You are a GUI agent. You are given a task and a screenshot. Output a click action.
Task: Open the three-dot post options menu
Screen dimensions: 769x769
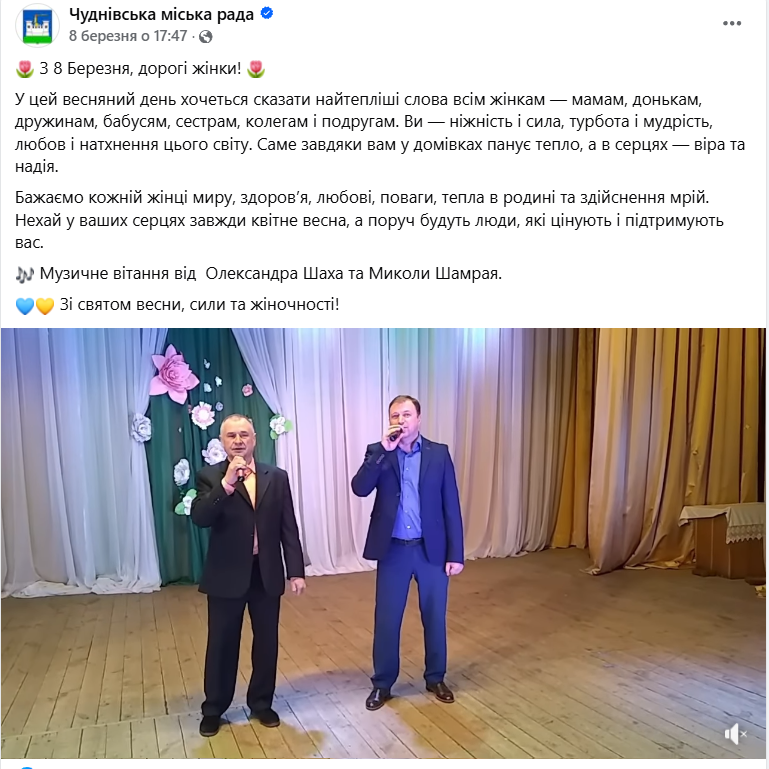pyautogui.click(x=732, y=23)
